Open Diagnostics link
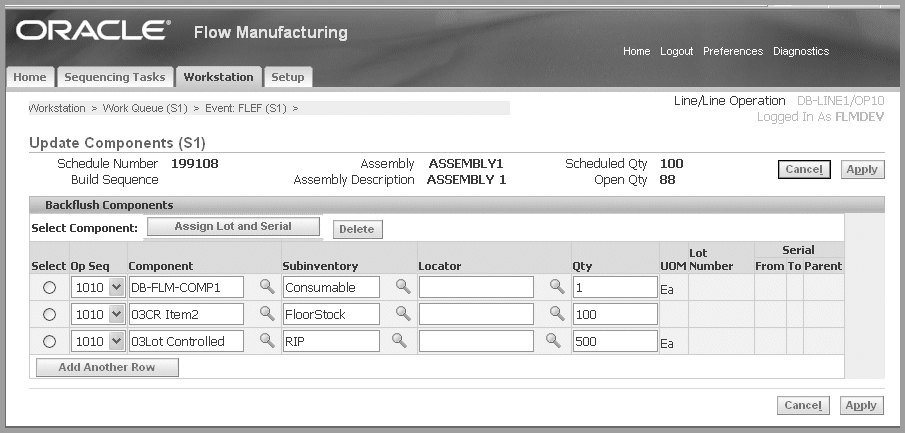 (x=801, y=51)
